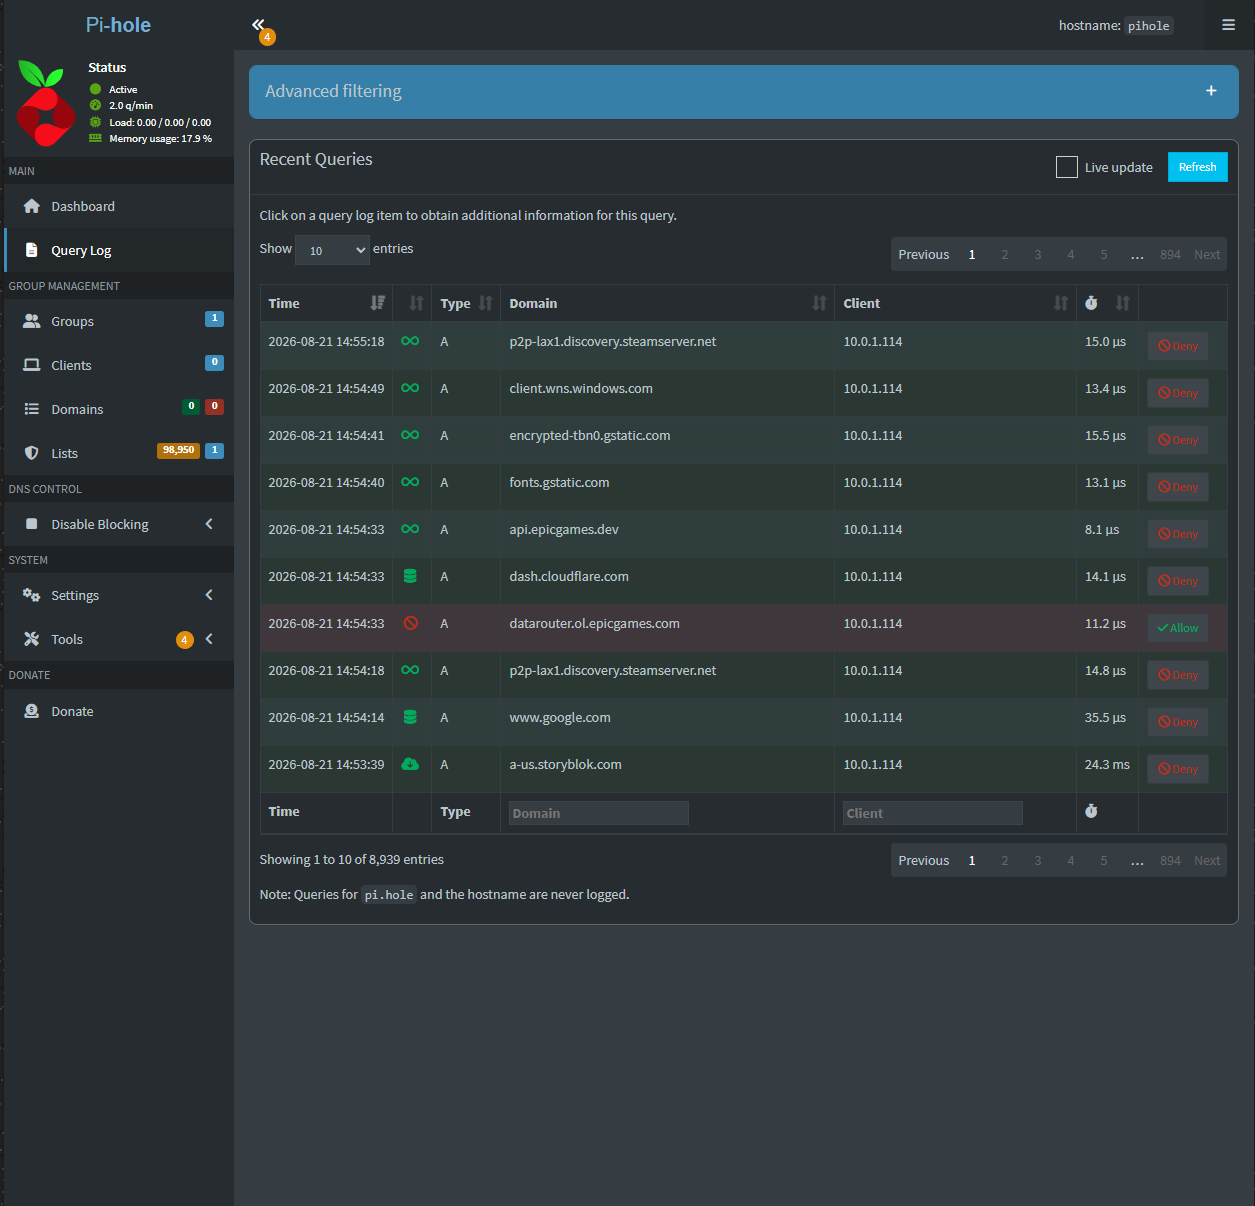Sort the table by Domain column

click(x=667, y=303)
